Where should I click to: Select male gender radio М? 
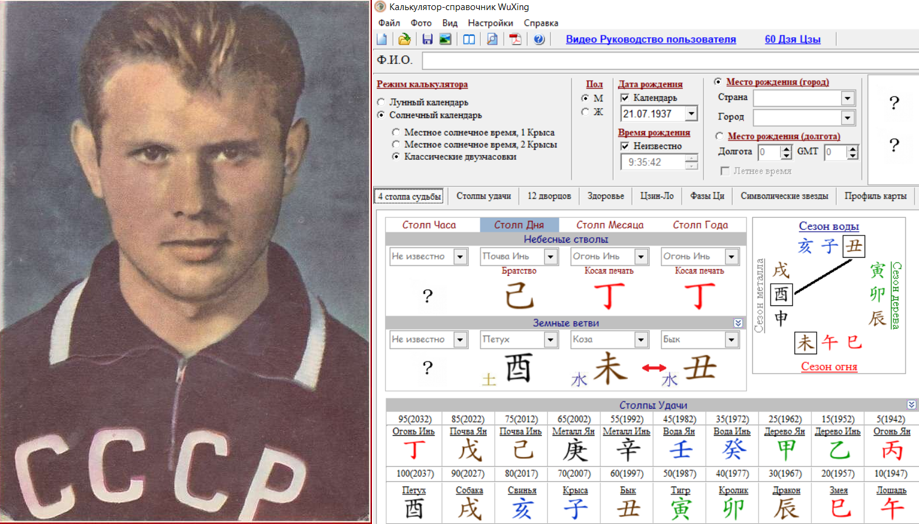point(585,98)
